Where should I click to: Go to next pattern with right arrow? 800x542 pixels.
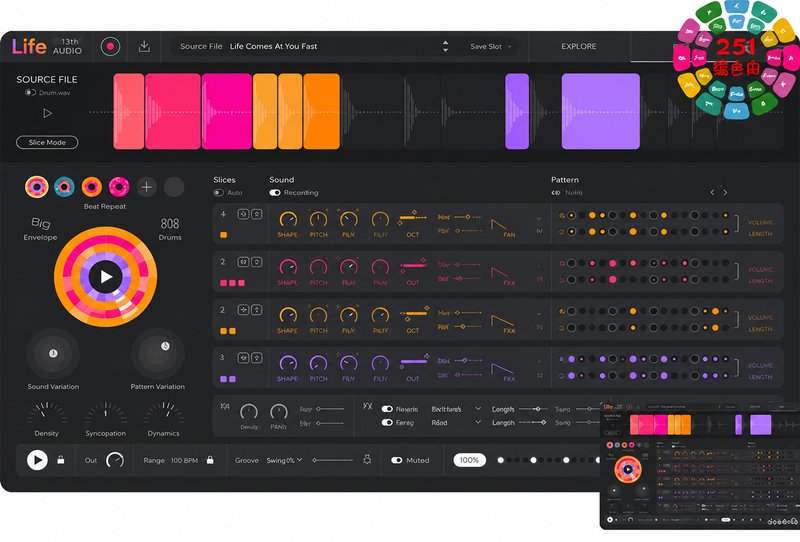tap(725, 192)
